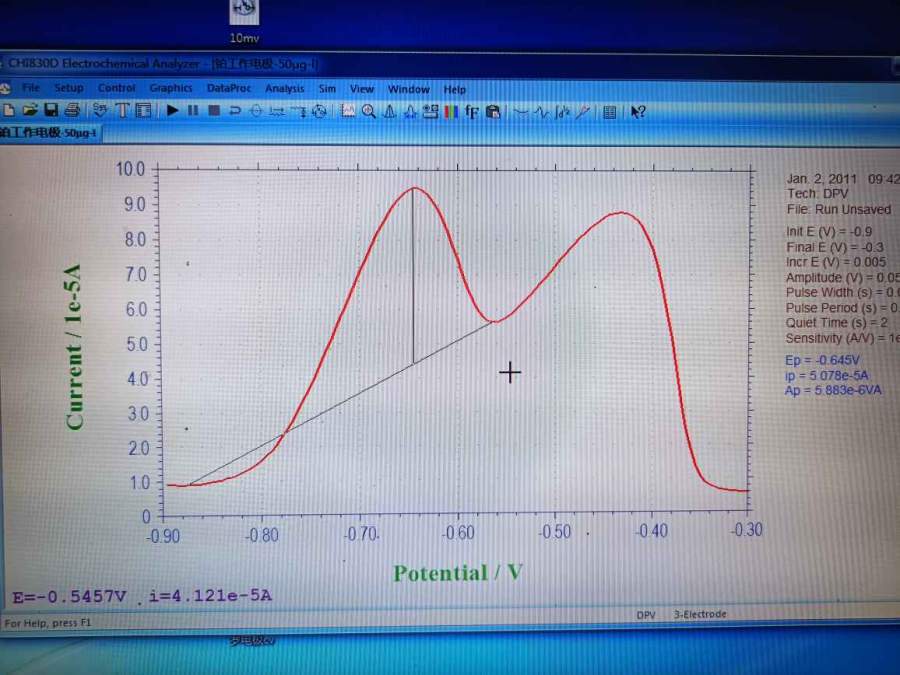Open the File menu

pos(31,88)
